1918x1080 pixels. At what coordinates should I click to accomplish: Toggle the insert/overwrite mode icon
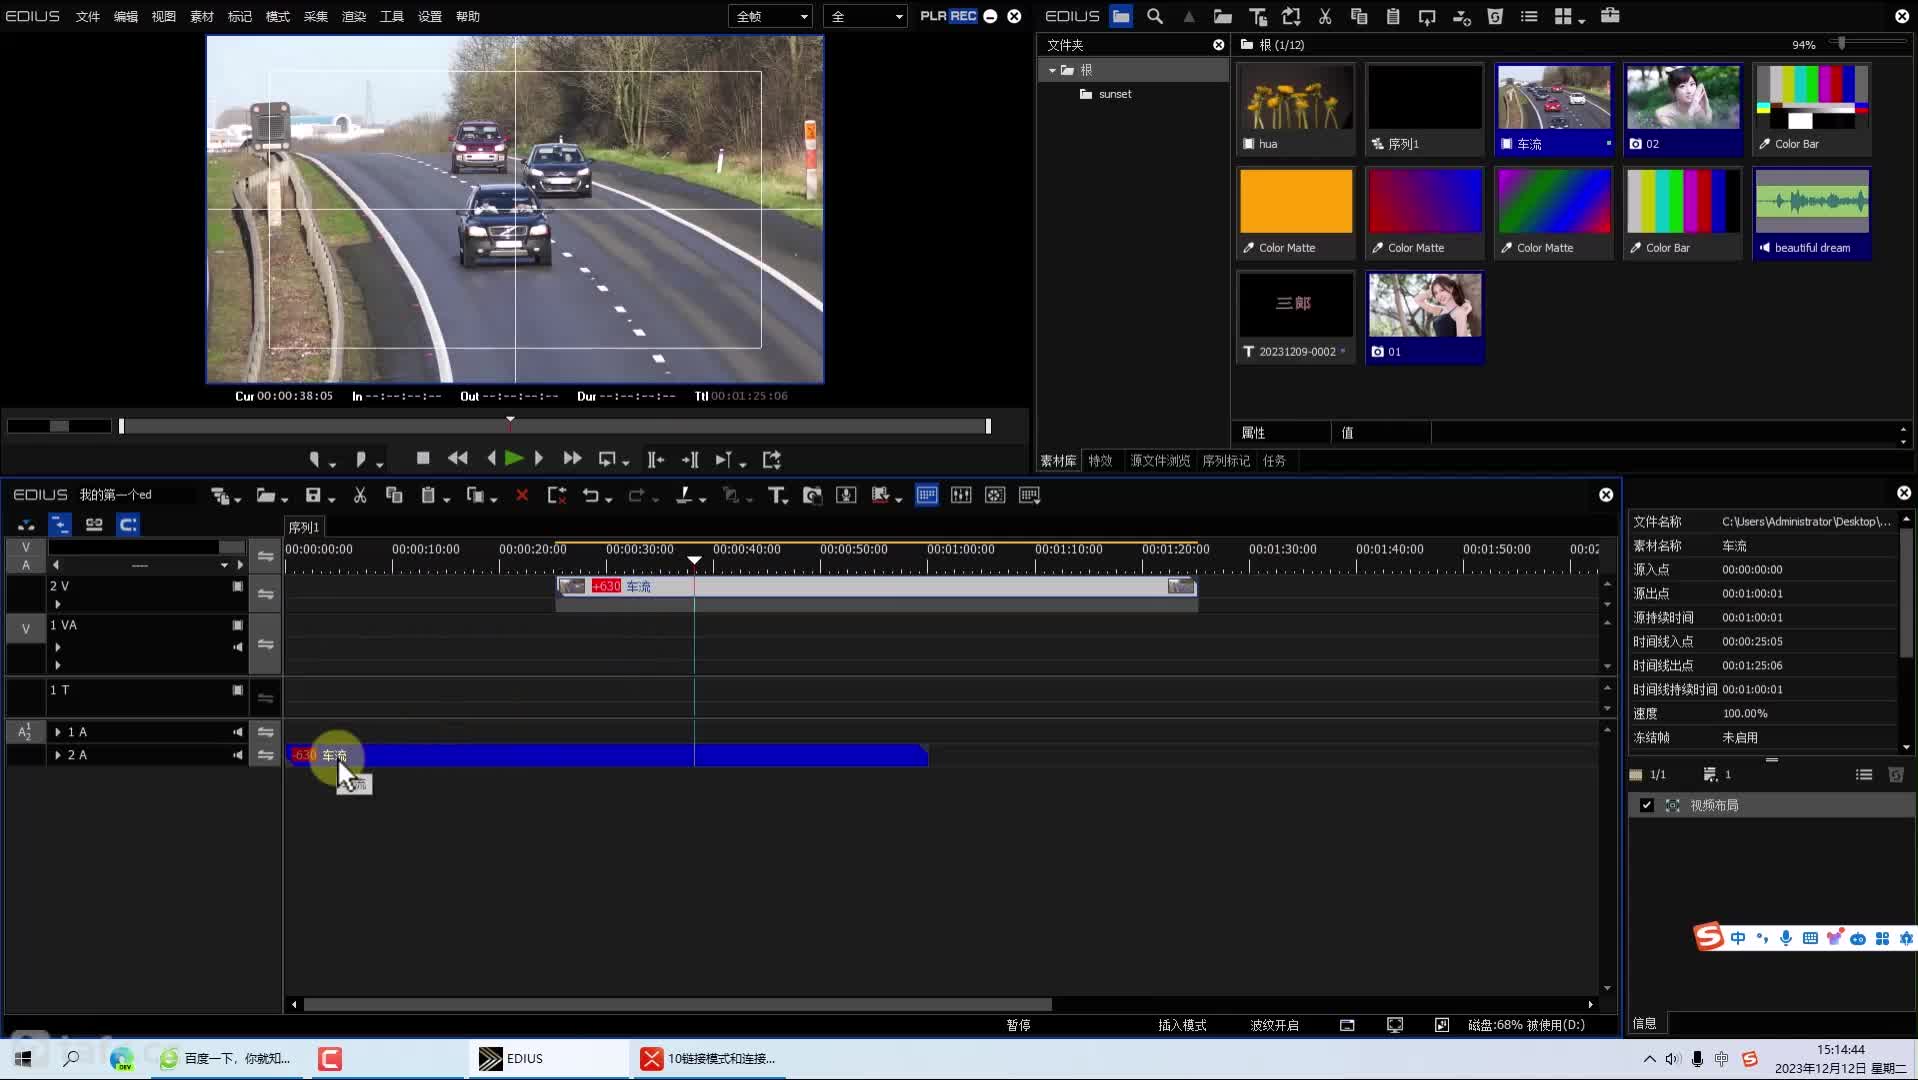[x=26, y=524]
